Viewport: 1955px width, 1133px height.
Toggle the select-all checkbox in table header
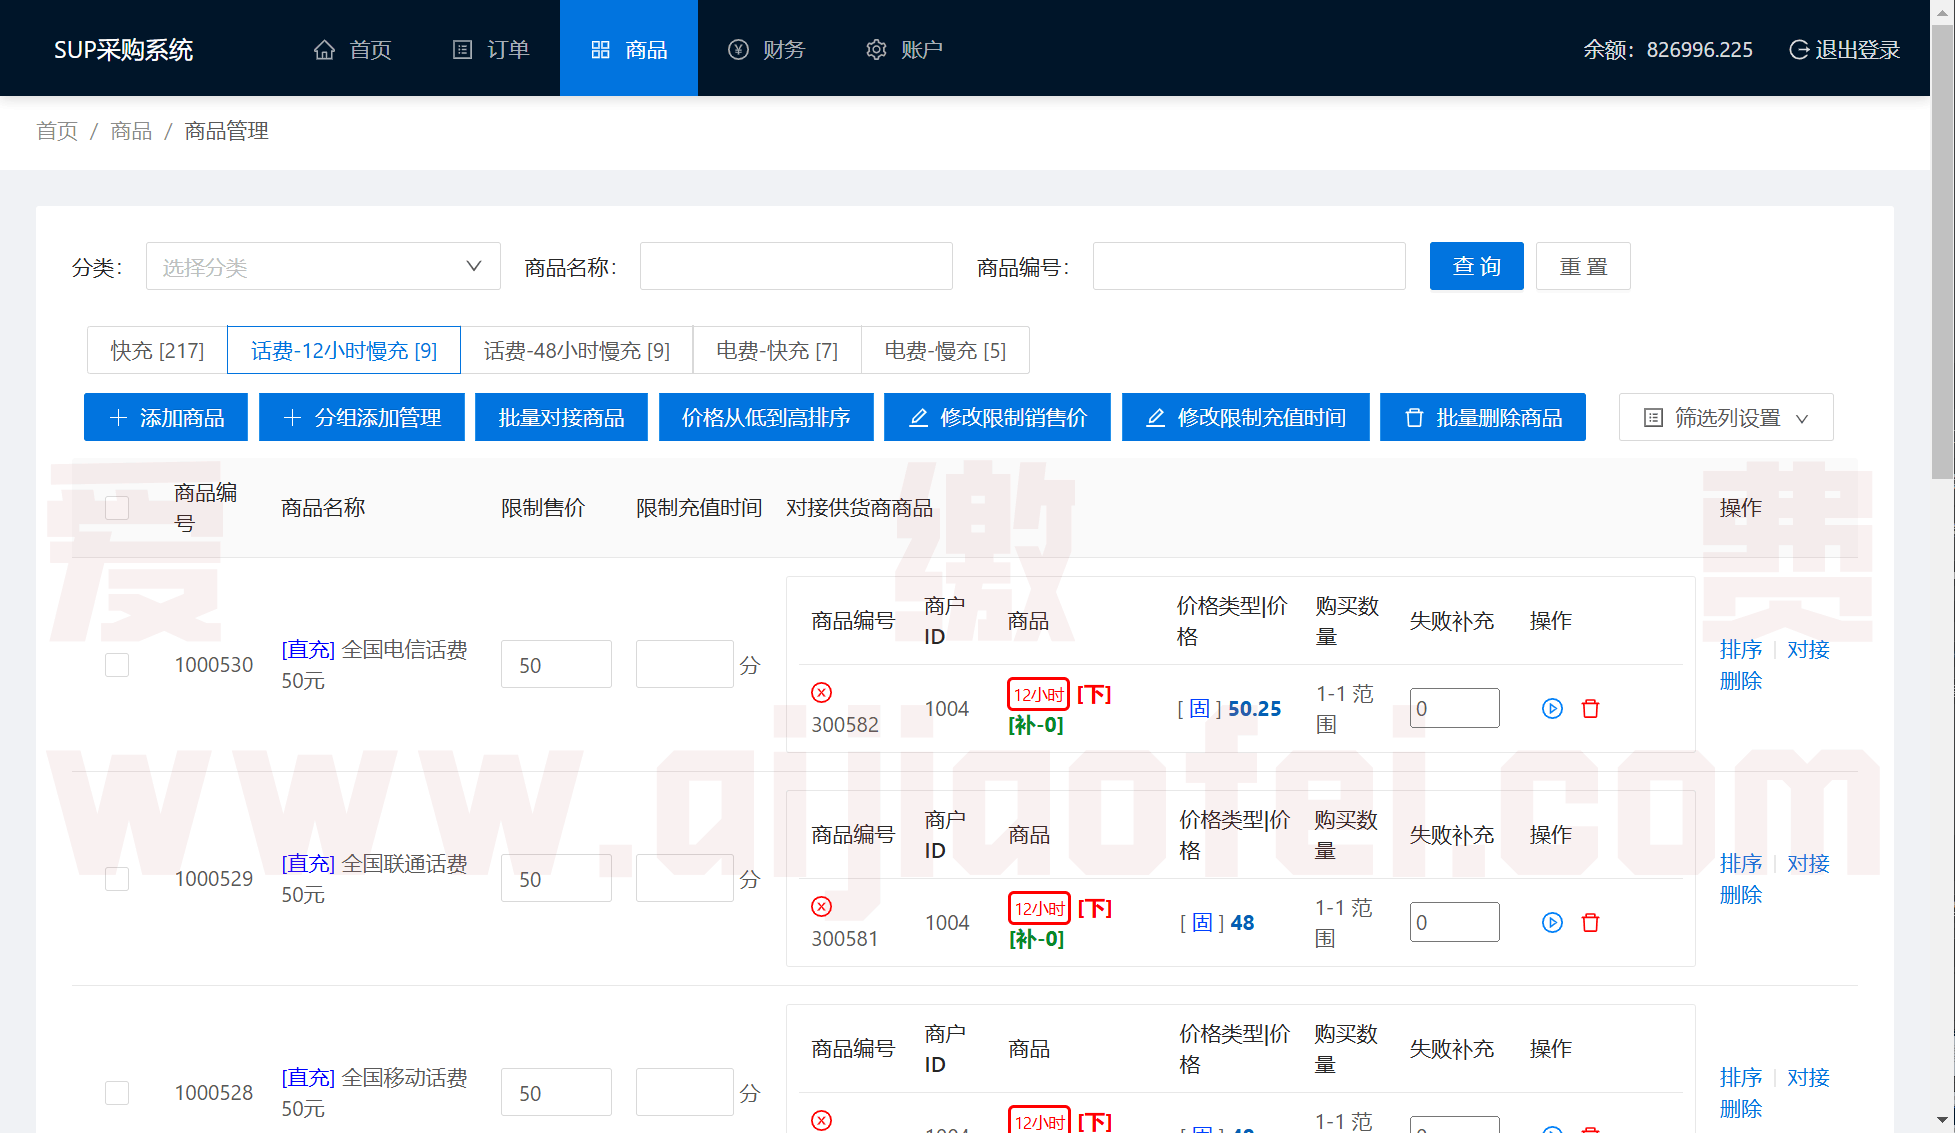[117, 508]
